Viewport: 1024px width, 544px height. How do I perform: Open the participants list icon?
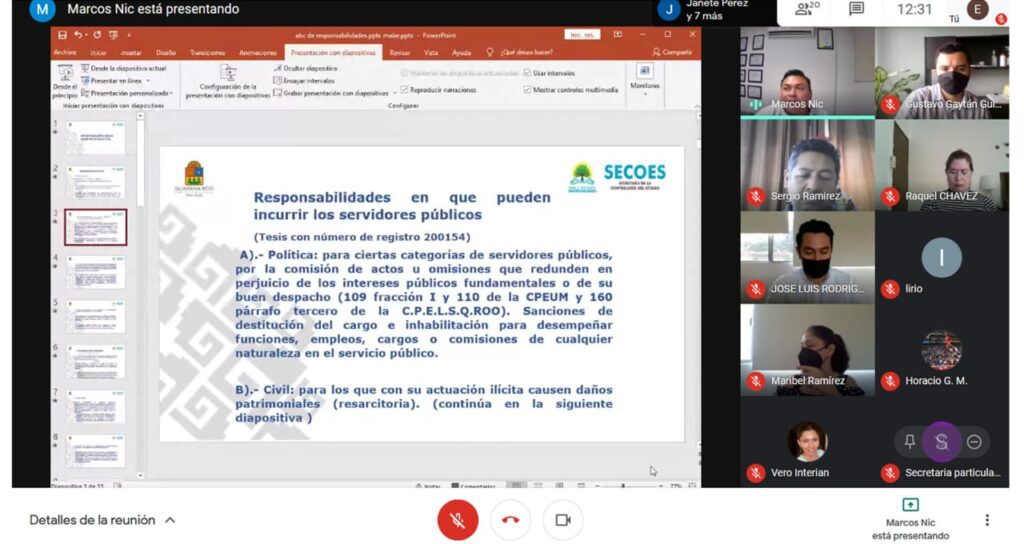click(805, 10)
